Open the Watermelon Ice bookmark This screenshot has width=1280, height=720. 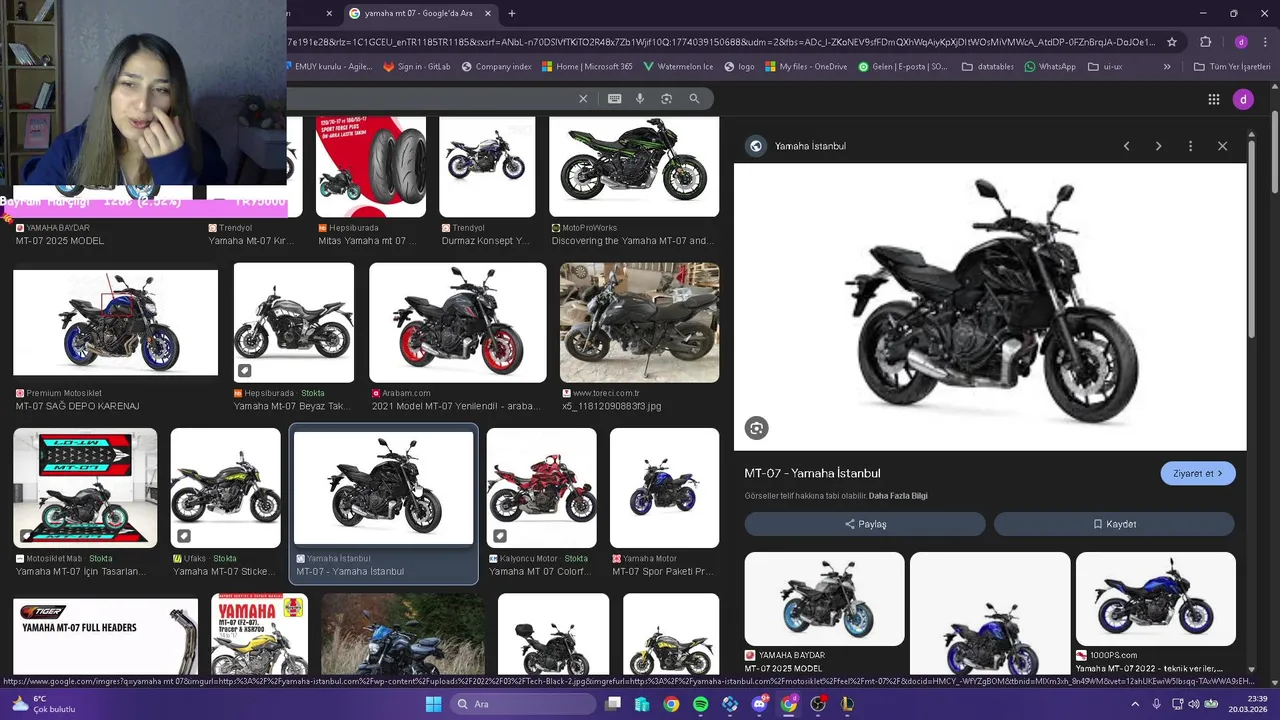tap(678, 67)
